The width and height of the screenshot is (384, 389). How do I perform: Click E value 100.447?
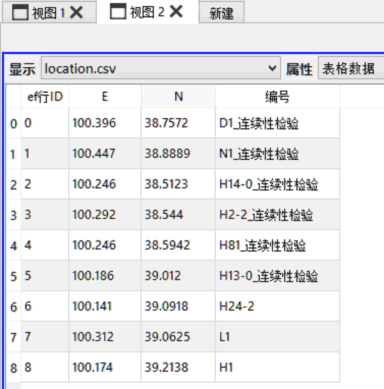click(x=105, y=154)
